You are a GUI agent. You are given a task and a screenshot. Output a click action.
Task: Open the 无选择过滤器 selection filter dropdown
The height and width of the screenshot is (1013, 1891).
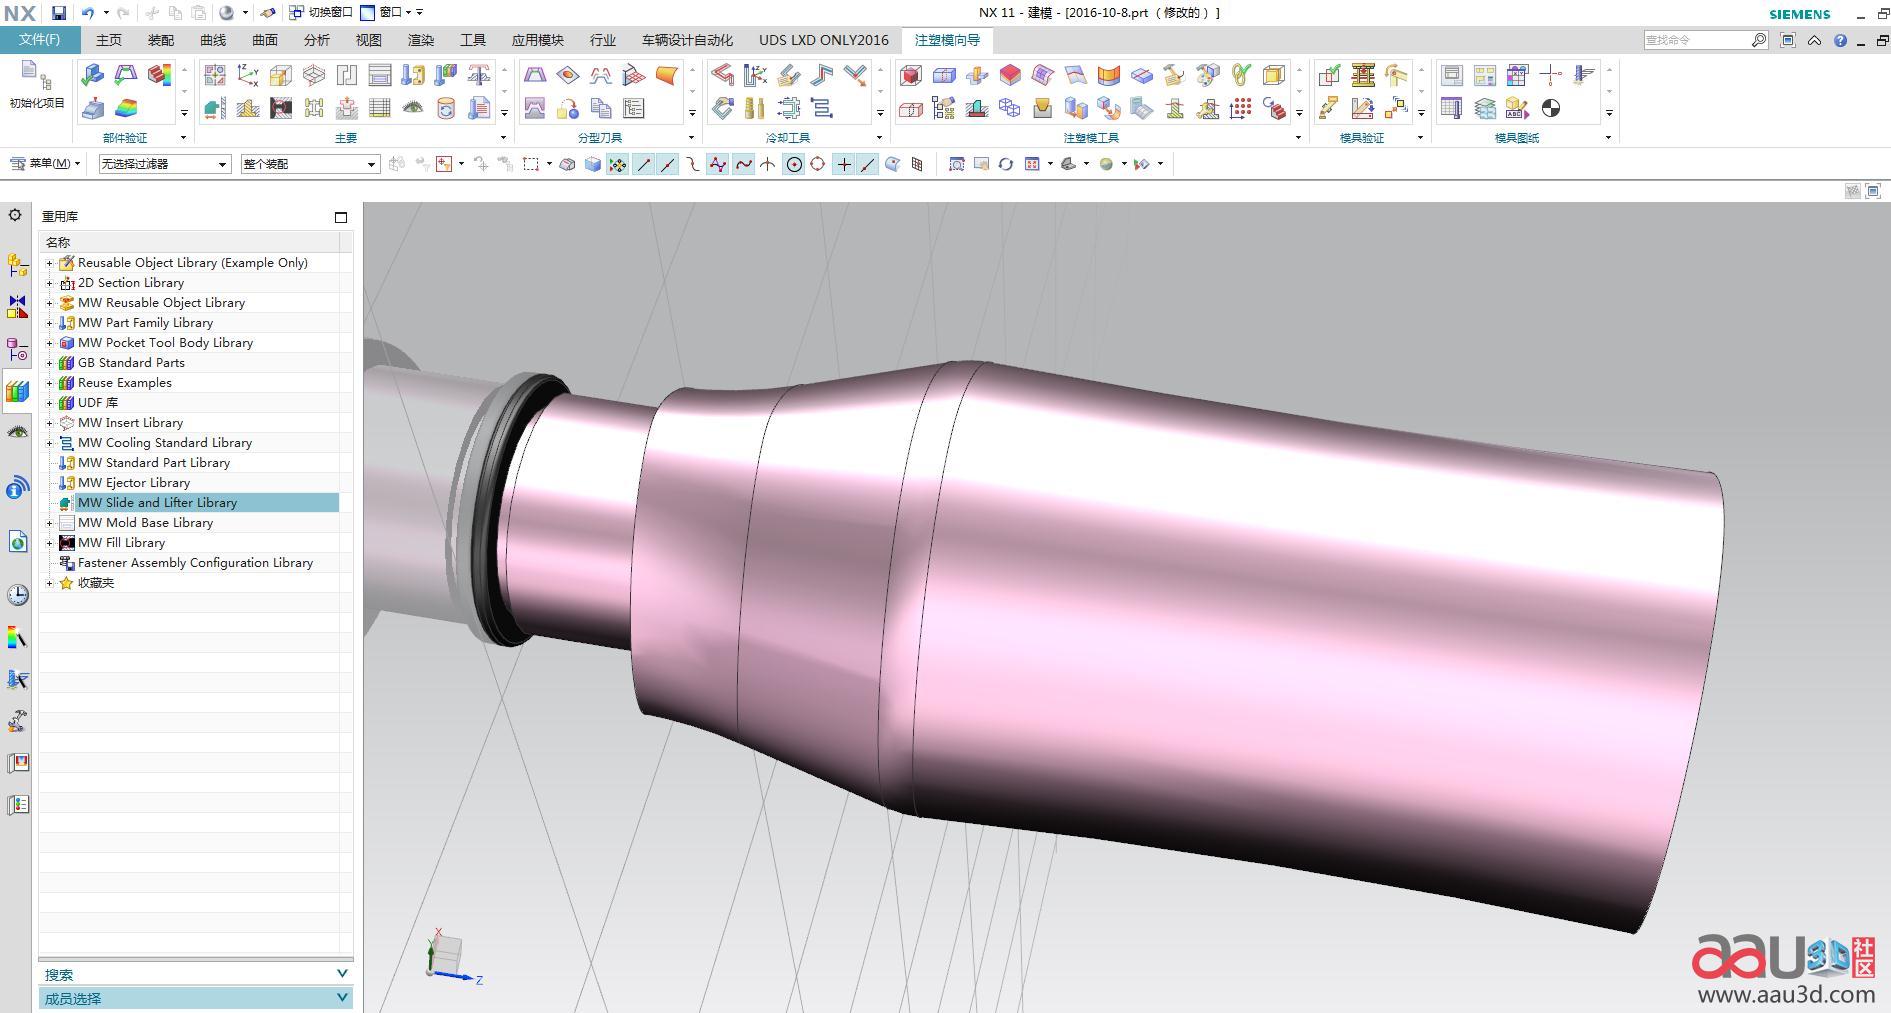pos(165,164)
